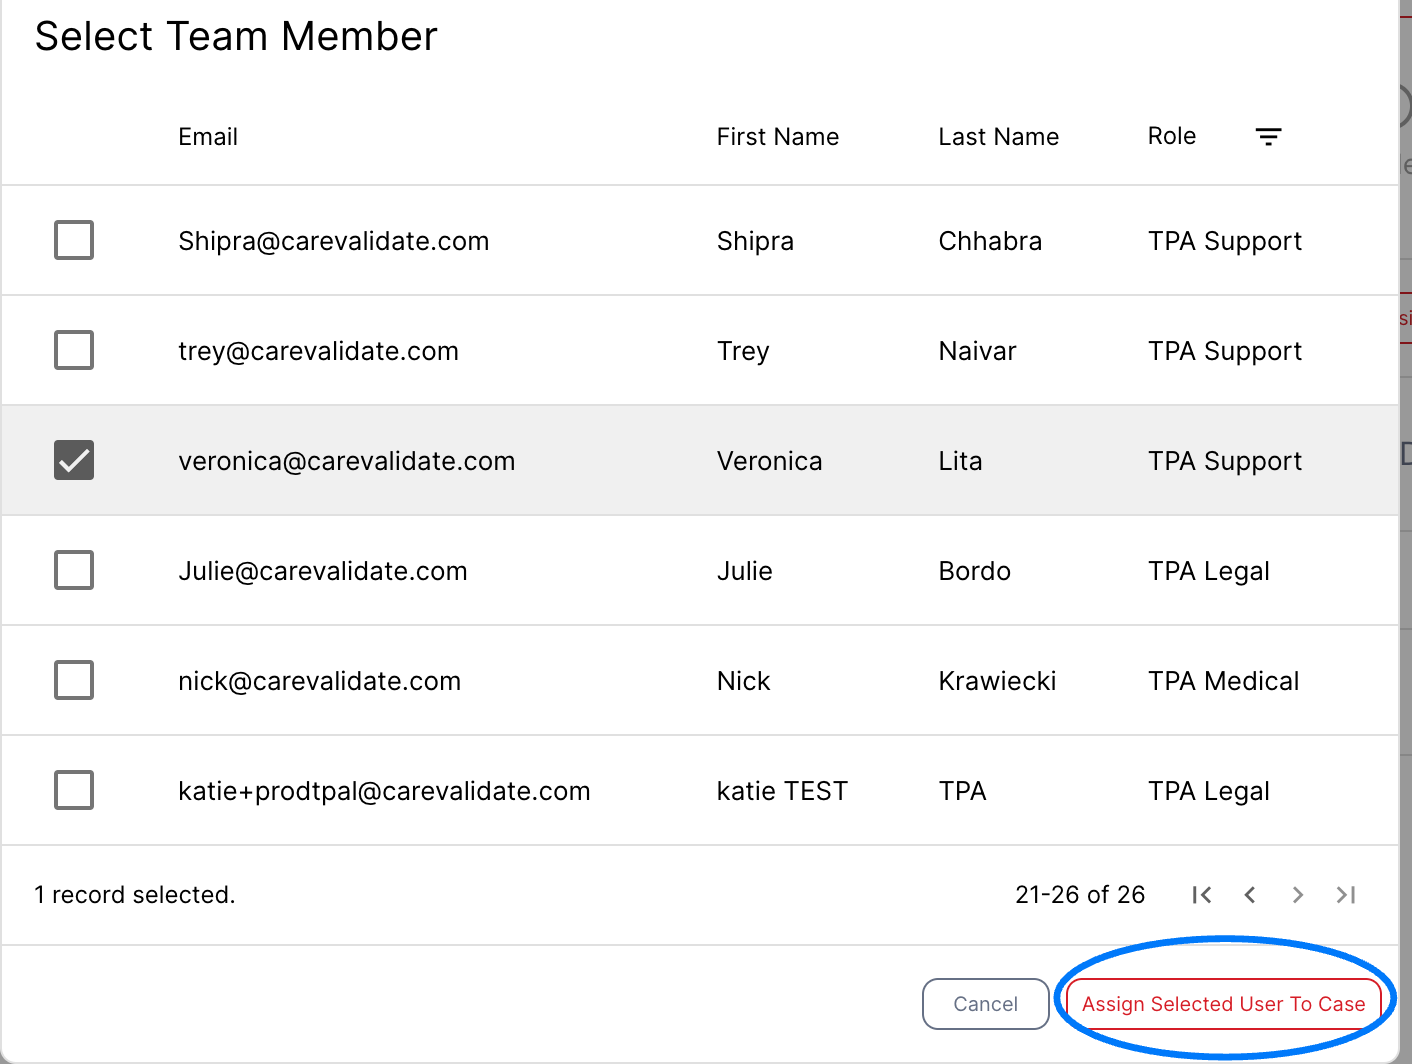Image resolution: width=1412 pixels, height=1064 pixels.
Task: Tick the checkbox next to Julie@carevalidate.com
Action: (x=74, y=570)
